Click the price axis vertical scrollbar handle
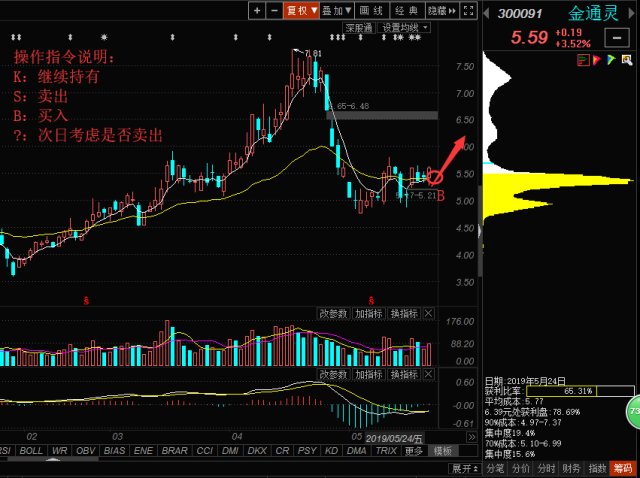The width and height of the screenshot is (640, 478). tap(480, 231)
